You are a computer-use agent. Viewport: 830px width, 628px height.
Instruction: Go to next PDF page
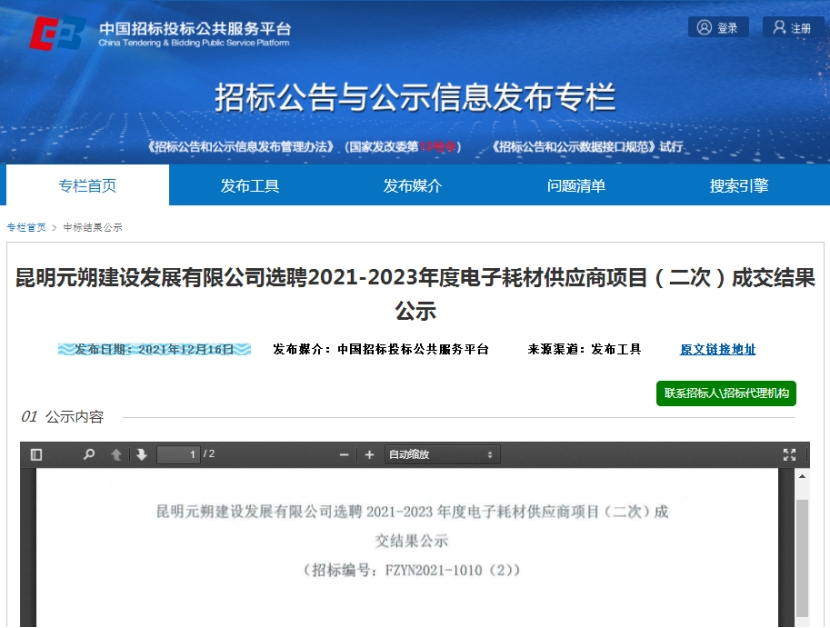pos(142,455)
